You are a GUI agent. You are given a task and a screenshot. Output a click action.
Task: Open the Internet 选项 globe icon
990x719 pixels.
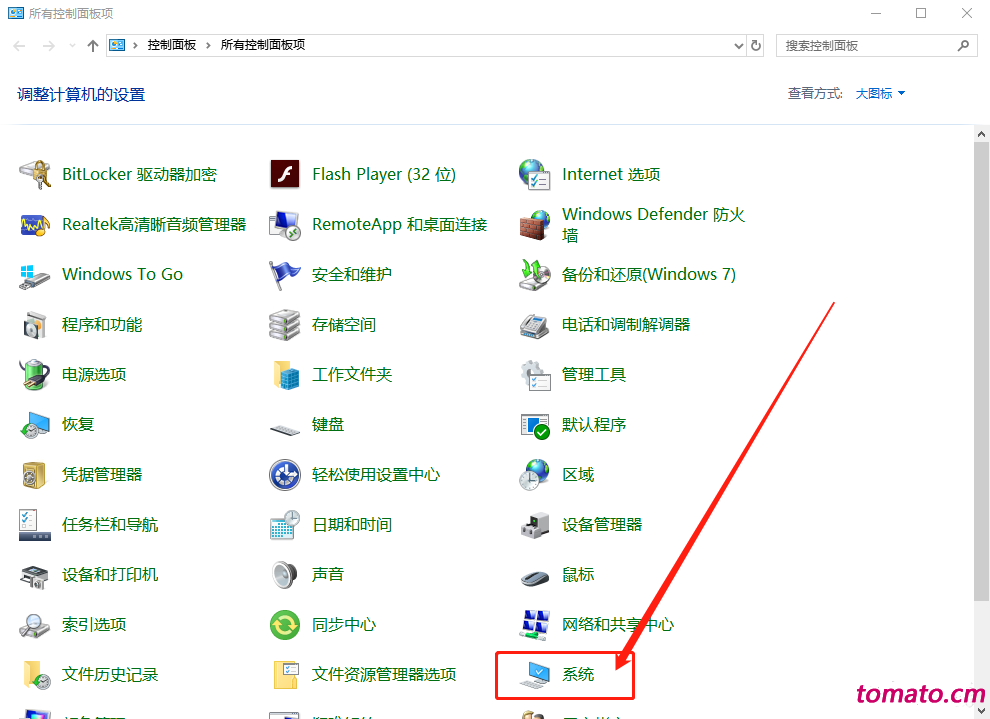point(535,174)
